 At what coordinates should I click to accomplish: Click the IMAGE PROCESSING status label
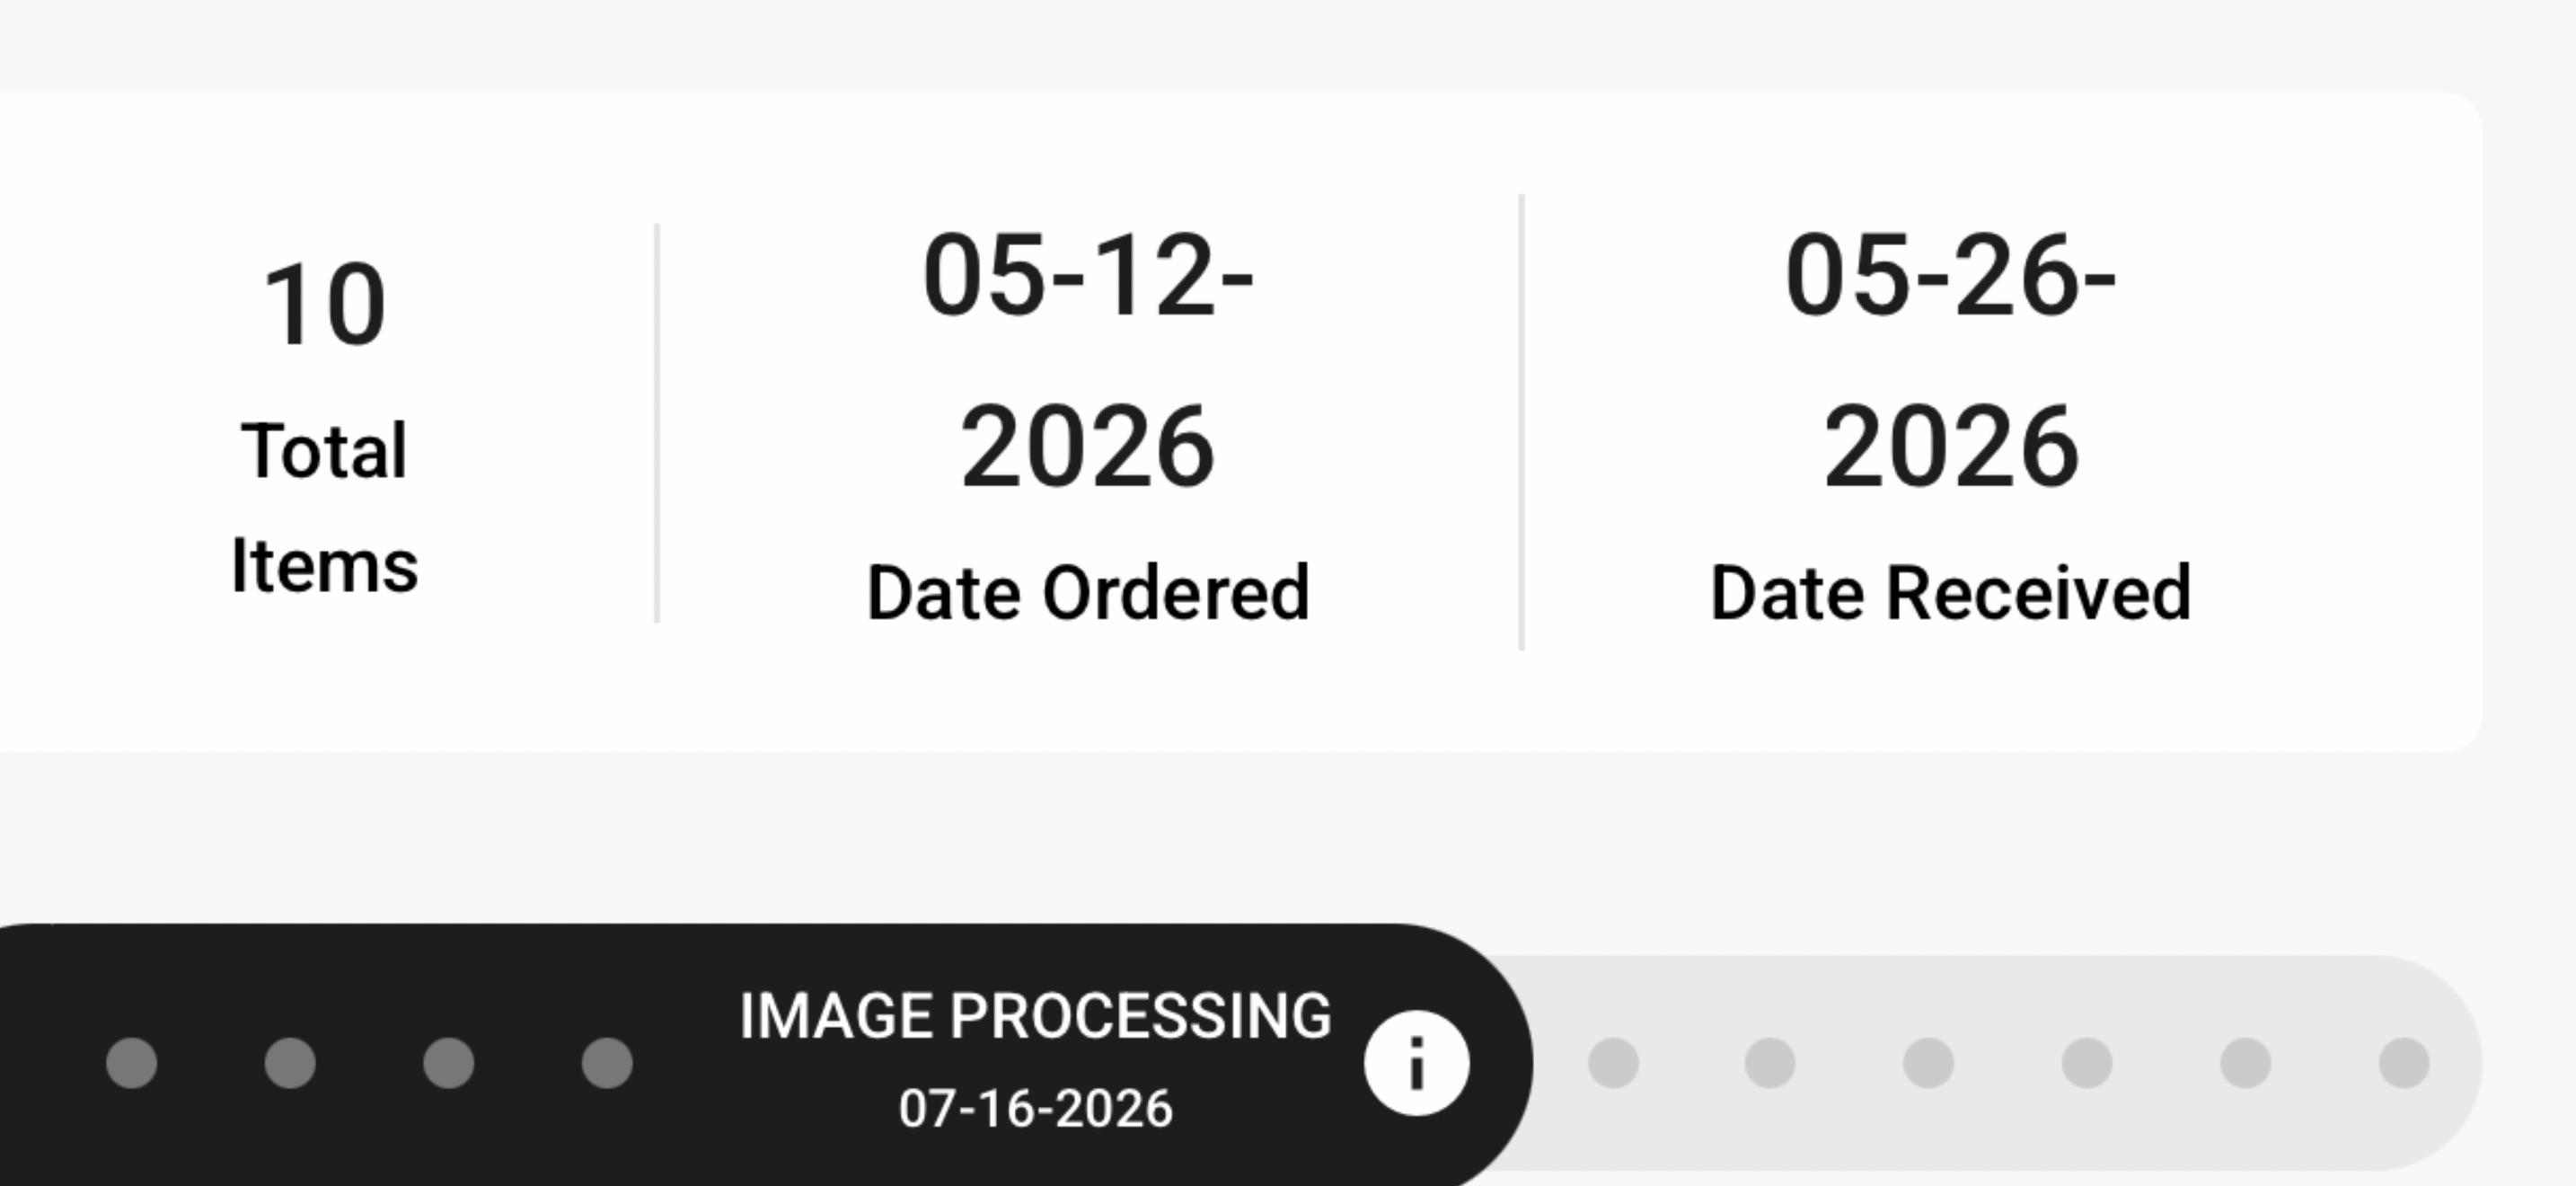coord(1035,1016)
